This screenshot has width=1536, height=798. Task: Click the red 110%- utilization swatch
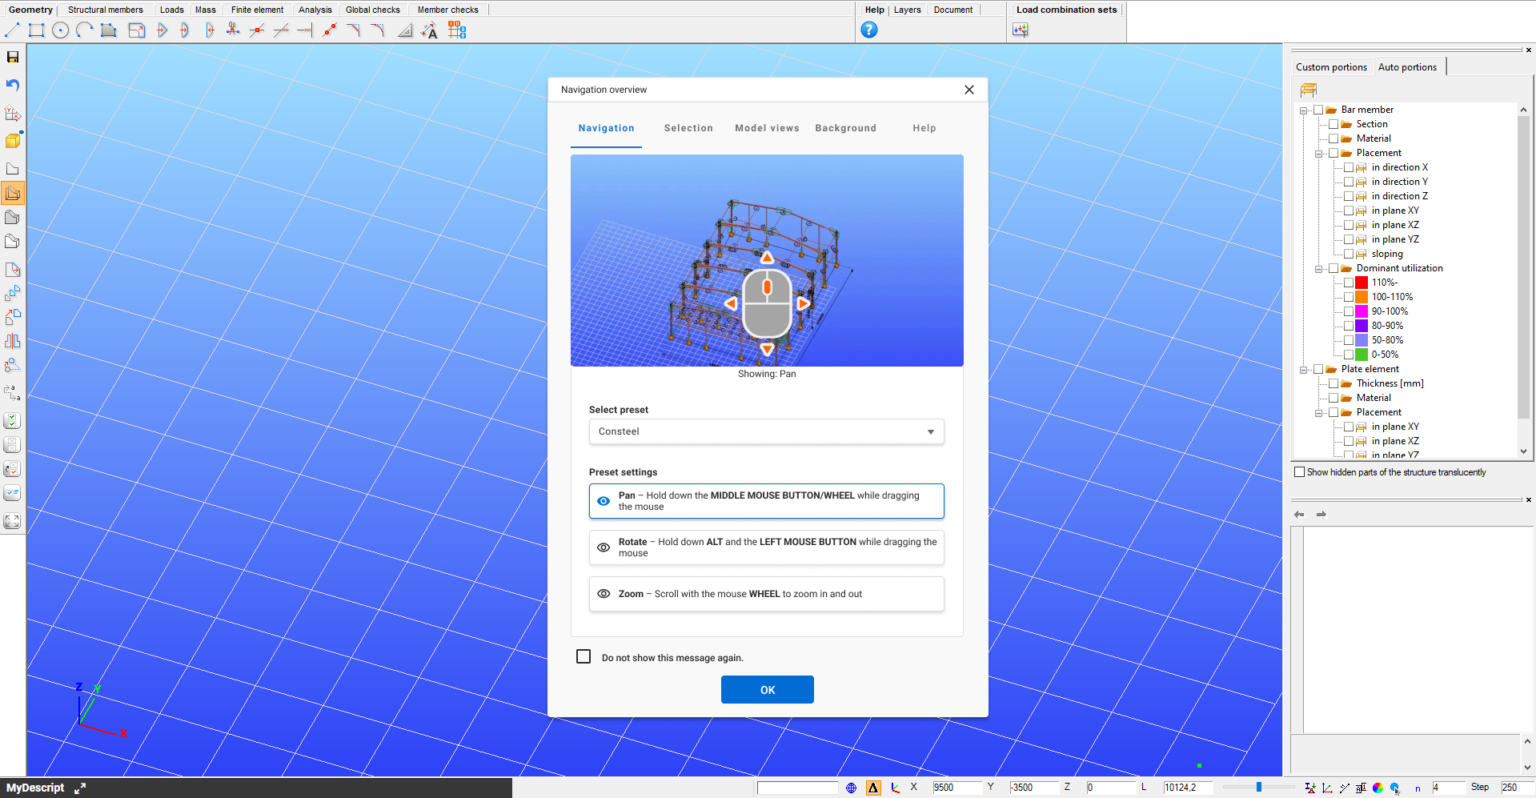click(x=1361, y=283)
